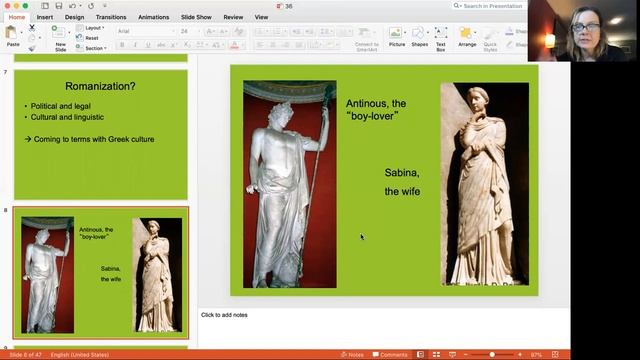
Task: Click the font color red A swatch
Action: (x=234, y=45)
